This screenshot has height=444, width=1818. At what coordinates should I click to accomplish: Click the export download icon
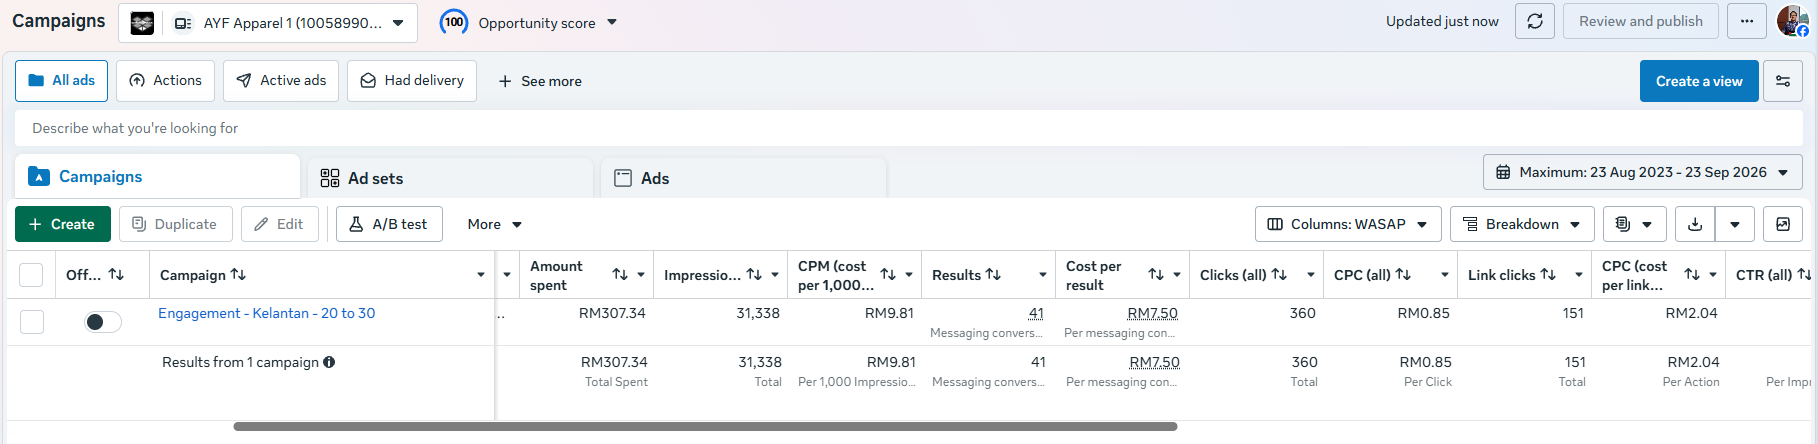(x=1695, y=224)
